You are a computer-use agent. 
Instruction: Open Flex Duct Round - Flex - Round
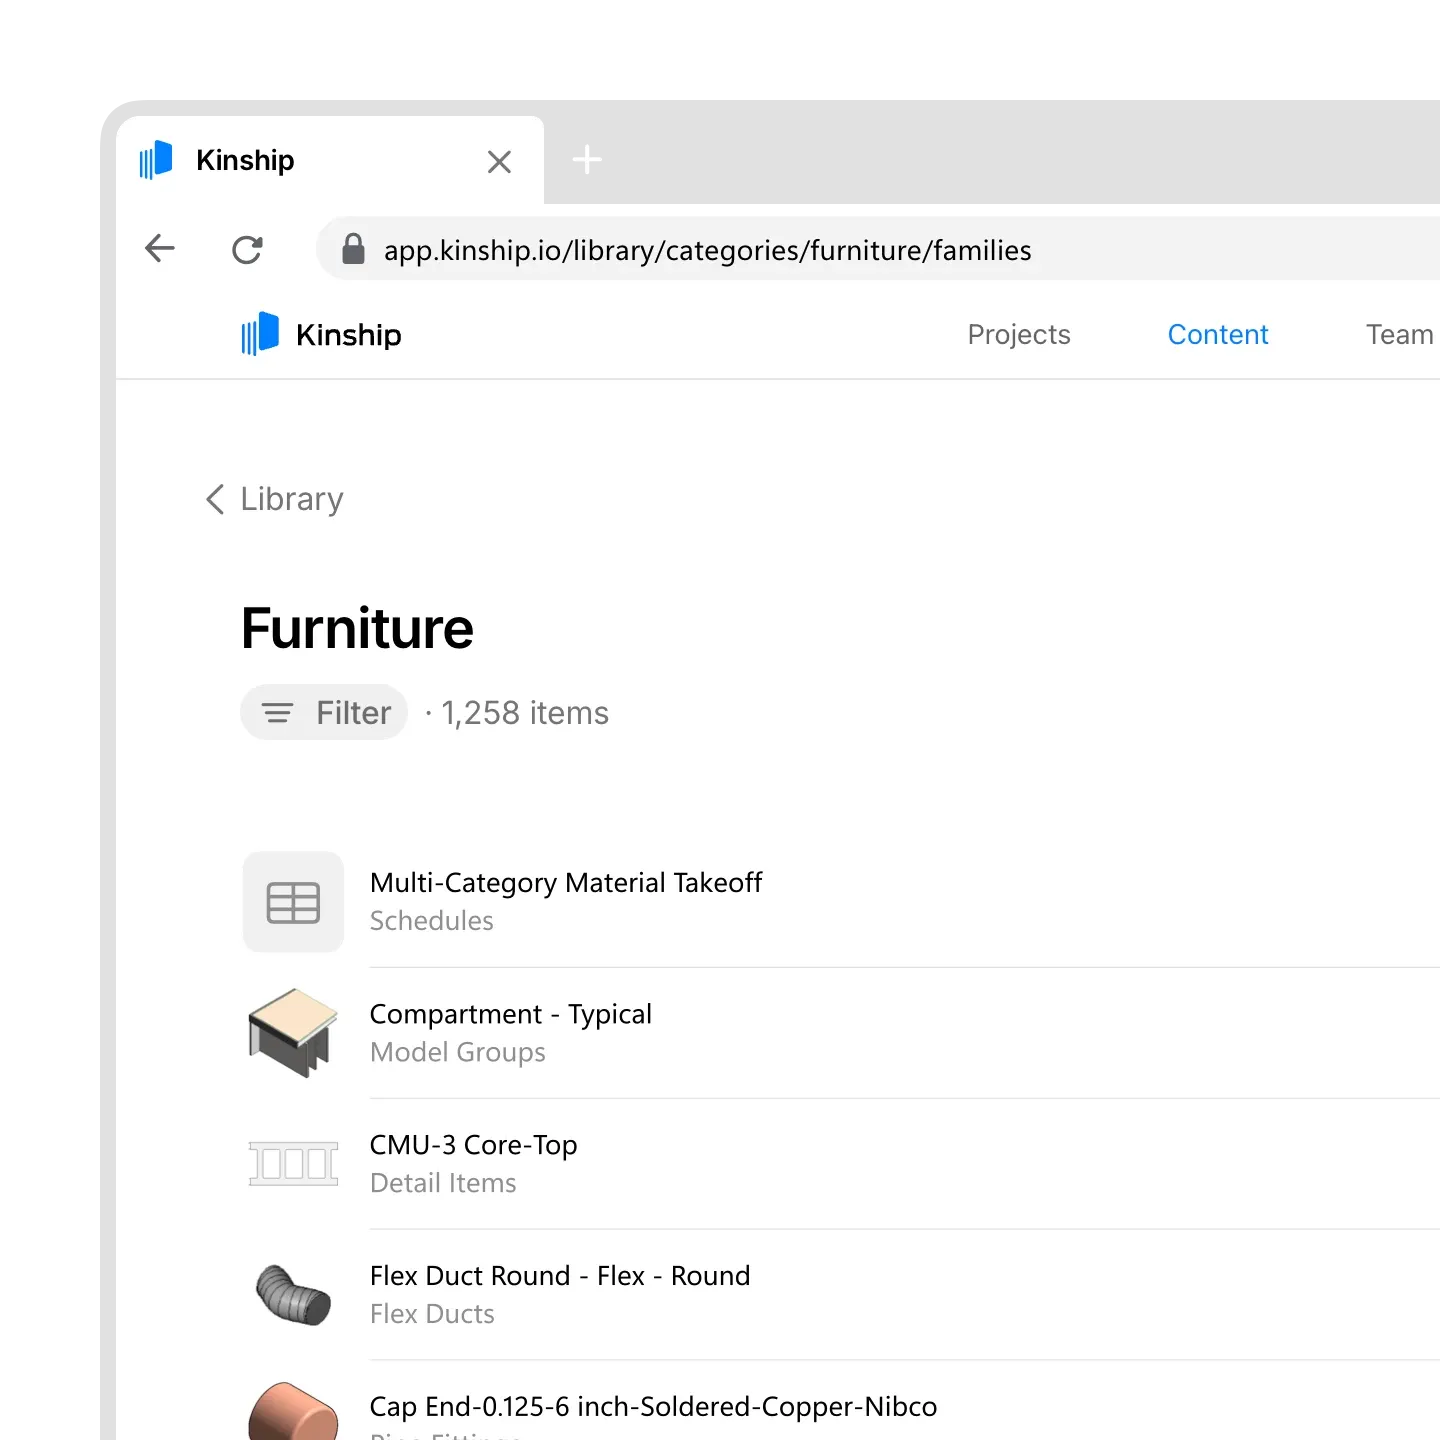point(560,1276)
